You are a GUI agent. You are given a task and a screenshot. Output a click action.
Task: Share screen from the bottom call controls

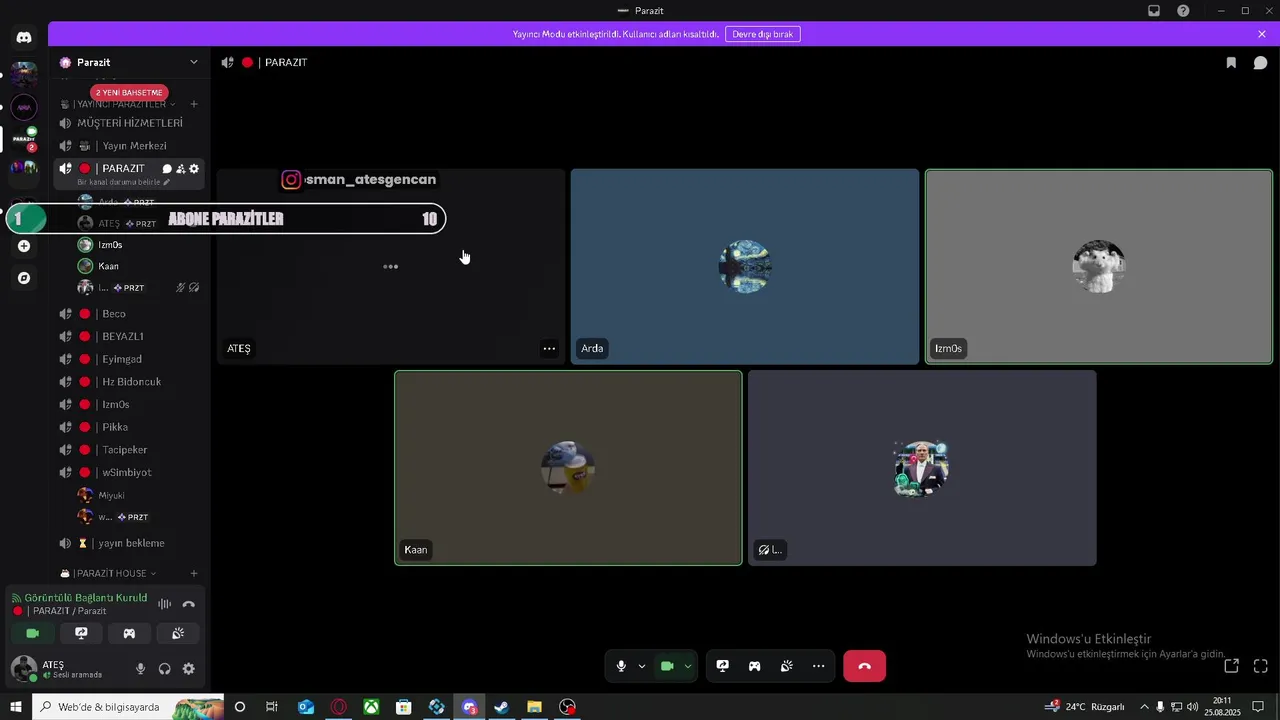722,666
